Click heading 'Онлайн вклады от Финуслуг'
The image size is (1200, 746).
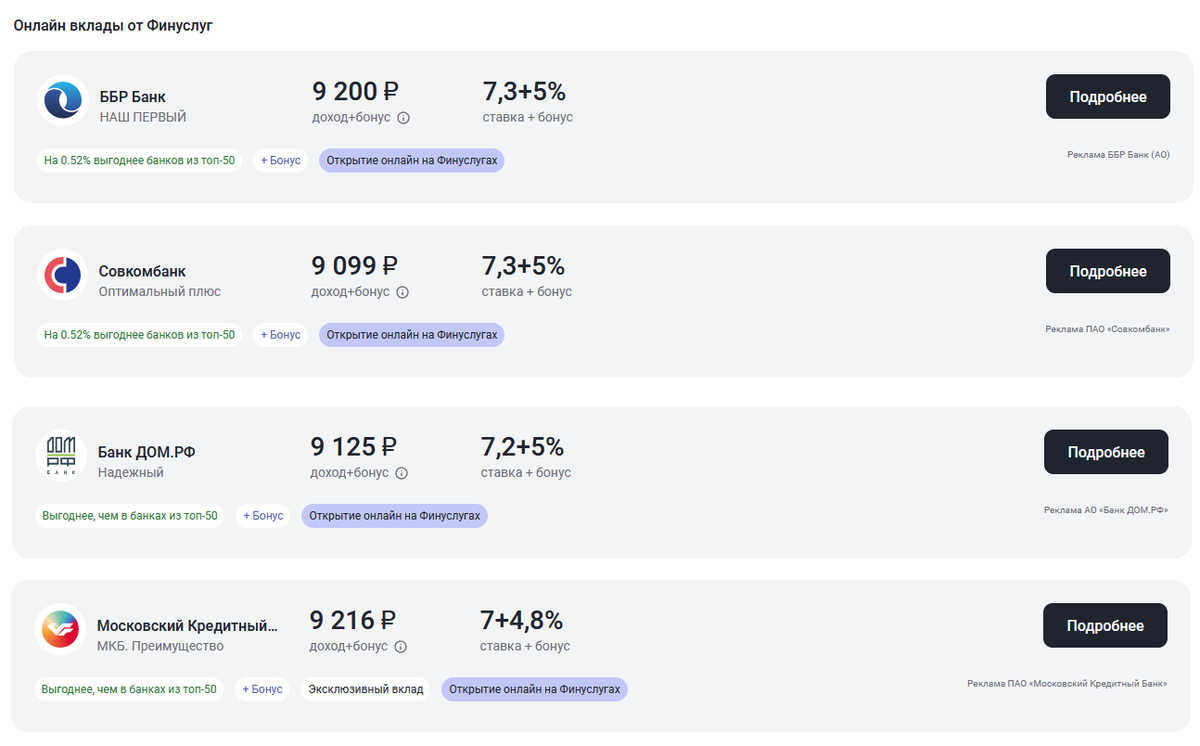click(x=113, y=25)
